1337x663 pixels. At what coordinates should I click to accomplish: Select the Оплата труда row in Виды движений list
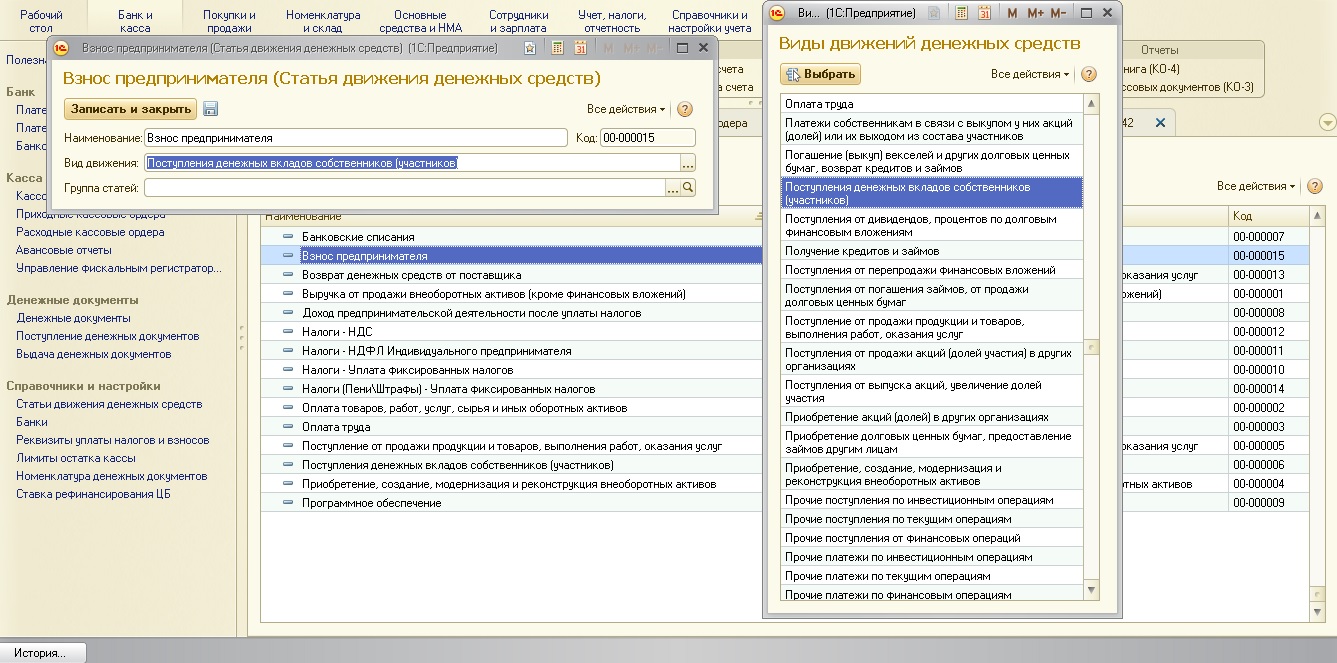coord(932,104)
